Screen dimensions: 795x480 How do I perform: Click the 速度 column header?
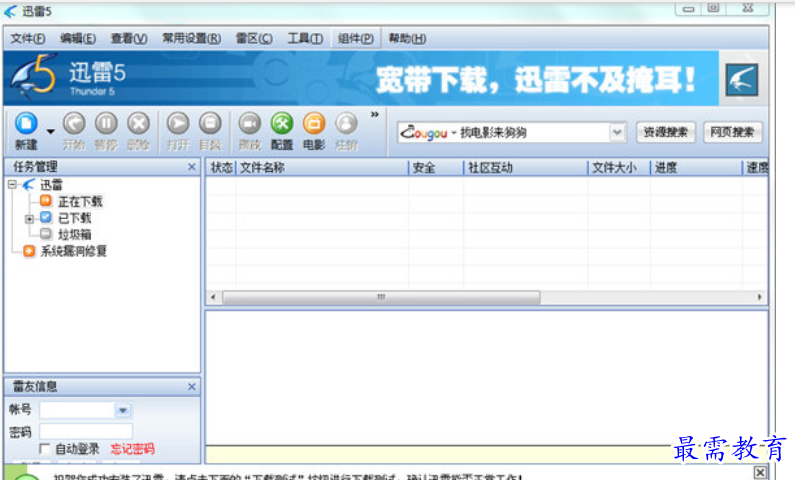756,168
